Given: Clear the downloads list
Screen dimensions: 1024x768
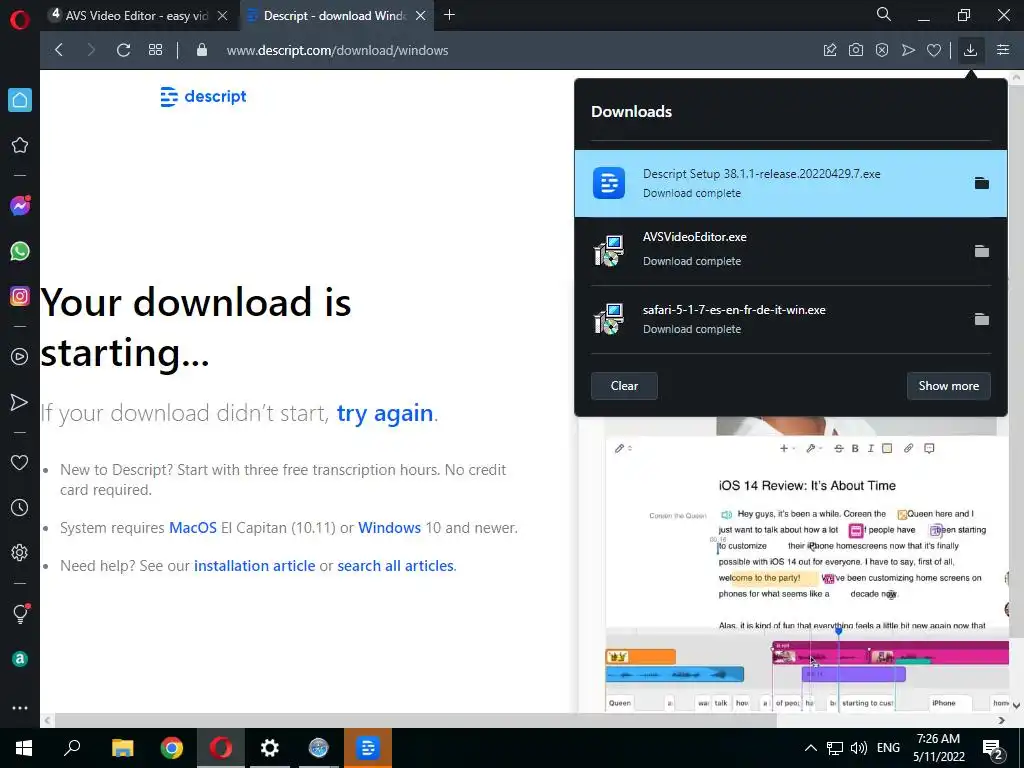Looking at the screenshot, I should click(624, 386).
